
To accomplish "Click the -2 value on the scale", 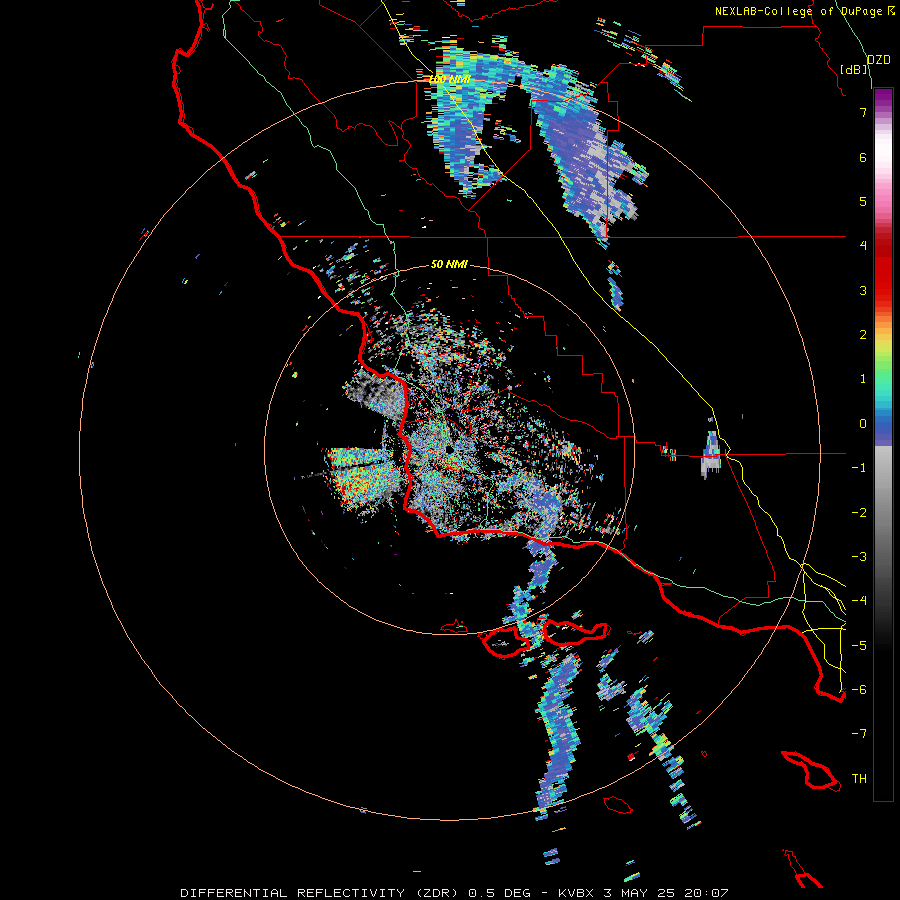I will (859, 513).
